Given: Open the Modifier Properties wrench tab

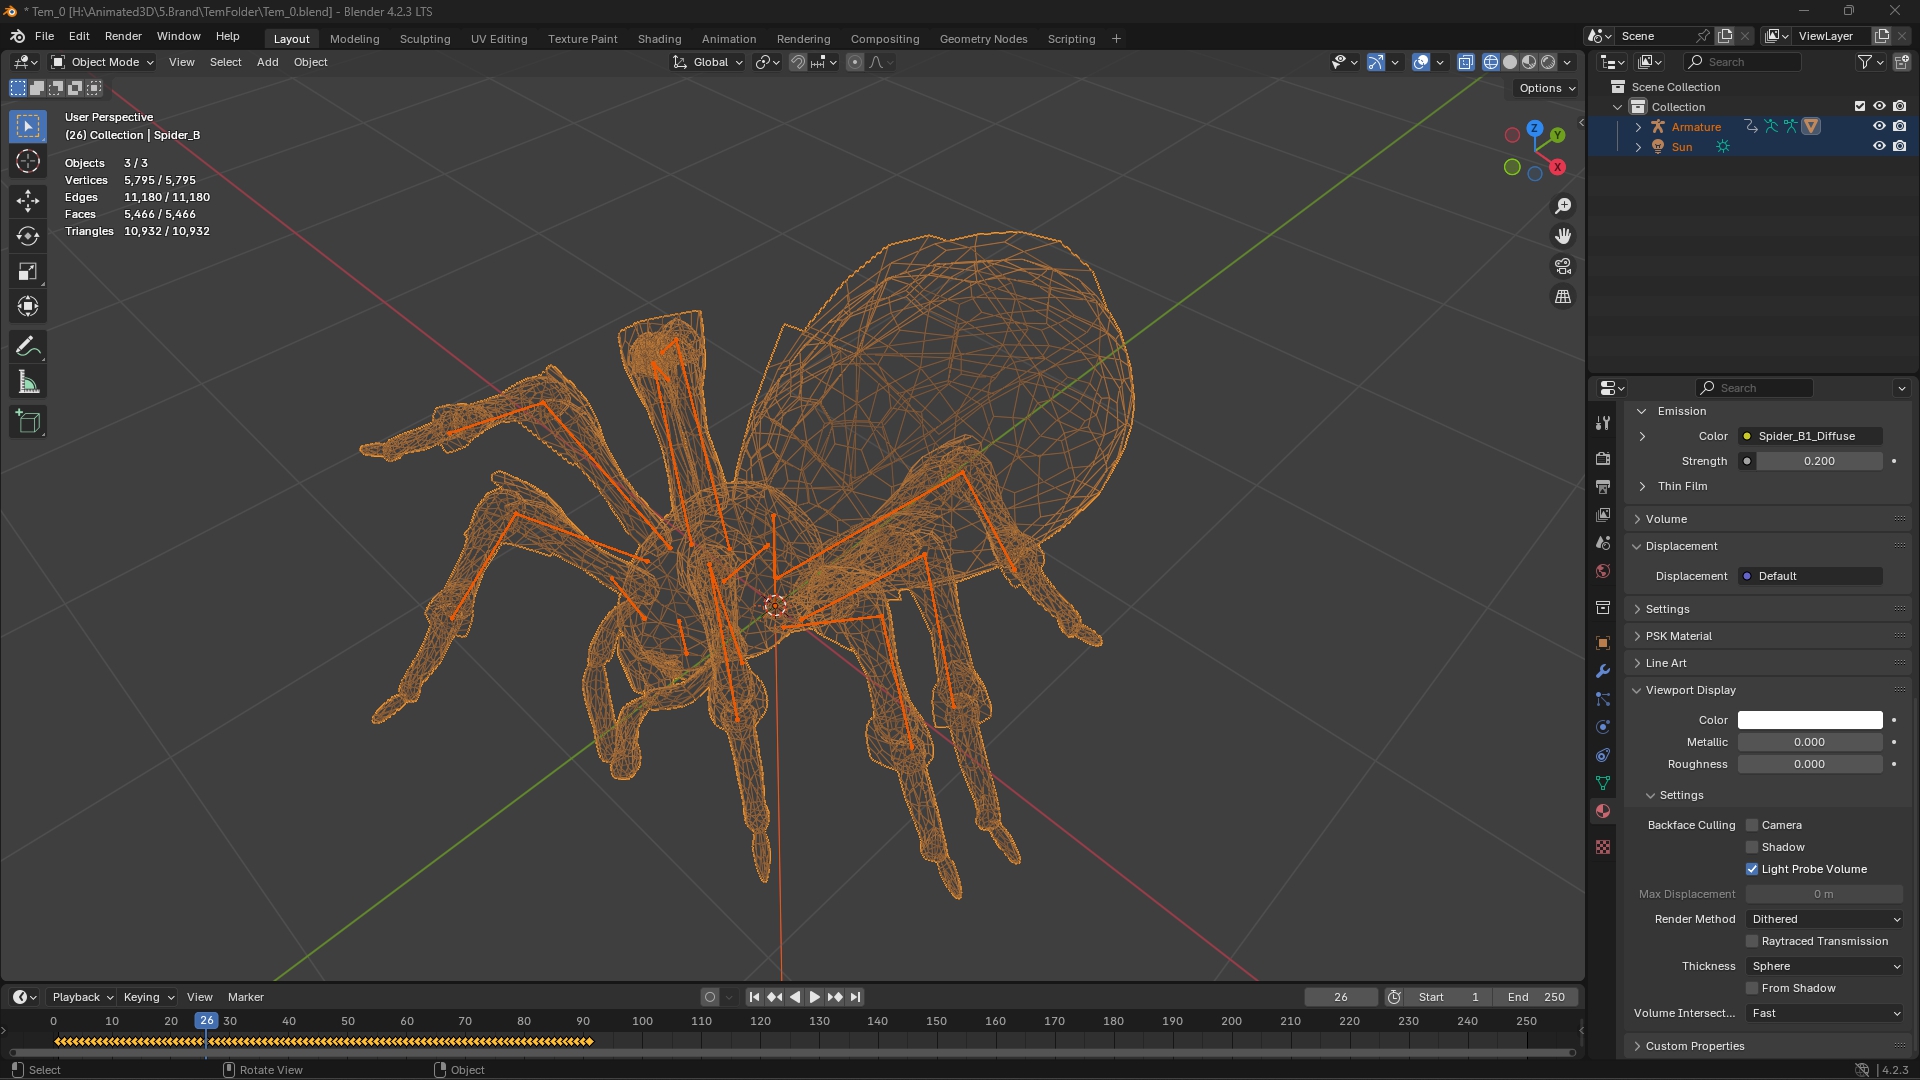Looking at the screenshot, I should (x=1603, y=672).
